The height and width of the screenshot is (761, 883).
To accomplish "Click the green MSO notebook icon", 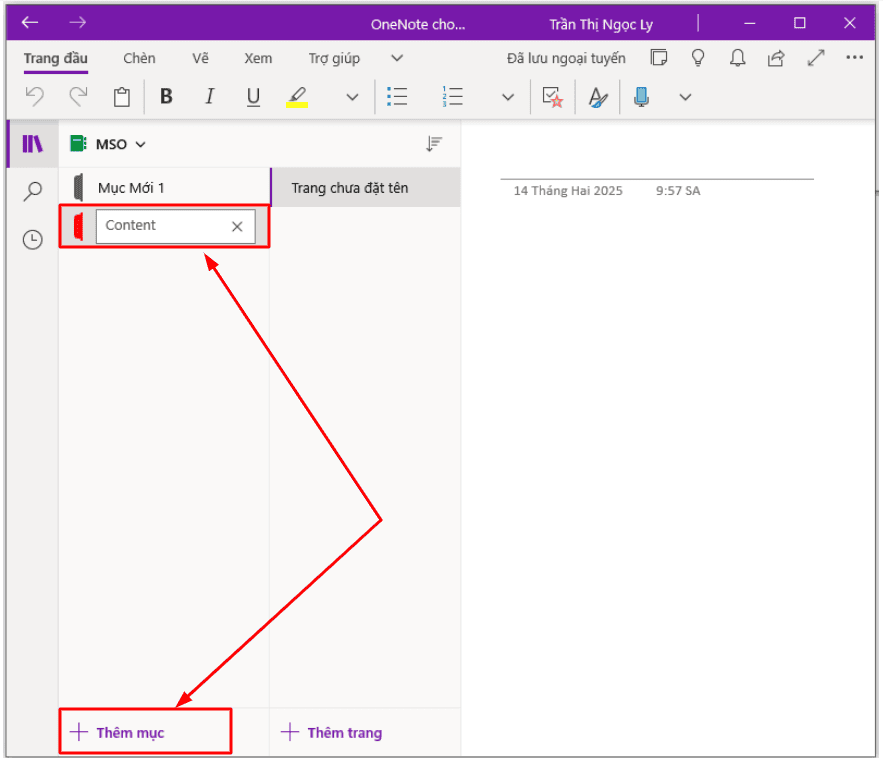I will pyautogui.click(x=78, y=144).
